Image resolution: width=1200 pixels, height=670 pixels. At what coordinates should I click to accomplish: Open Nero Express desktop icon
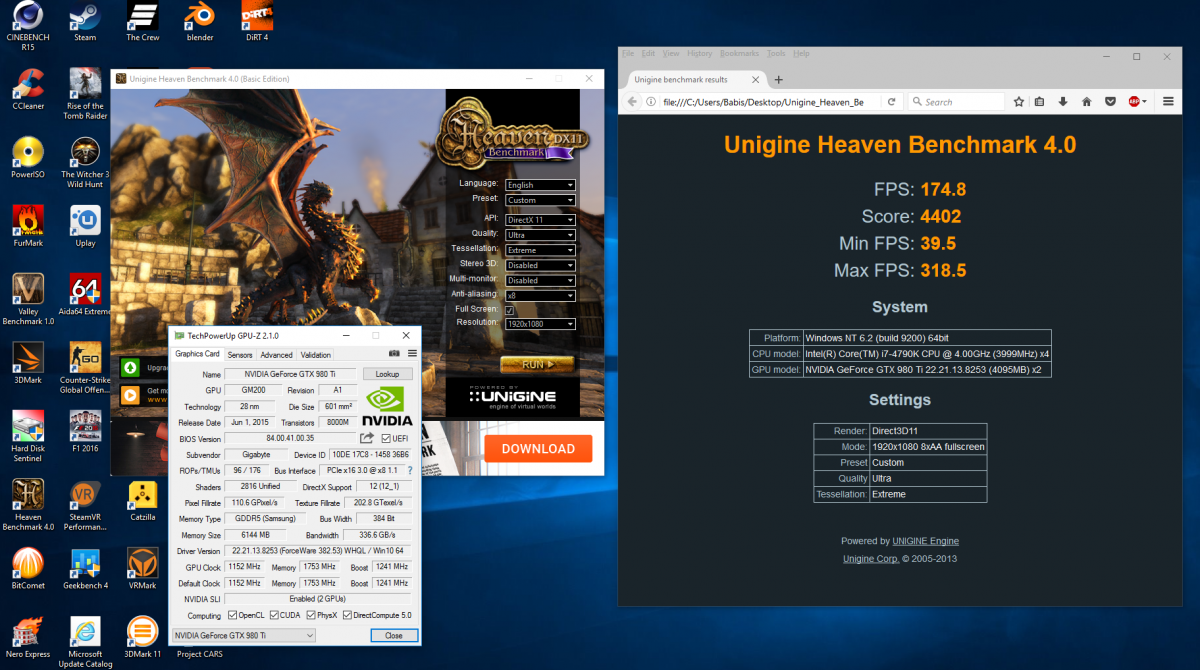(28, 636)
